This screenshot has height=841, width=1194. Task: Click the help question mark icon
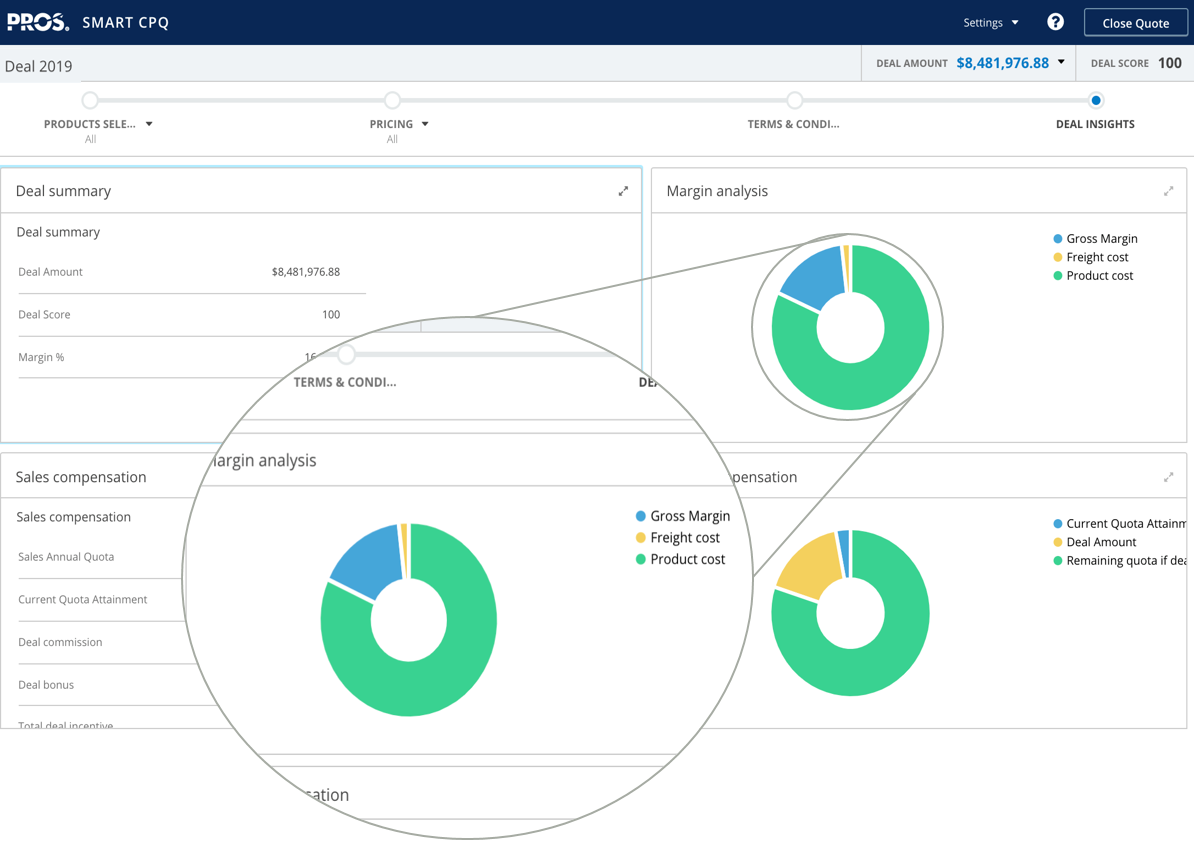coord(1055,22)
